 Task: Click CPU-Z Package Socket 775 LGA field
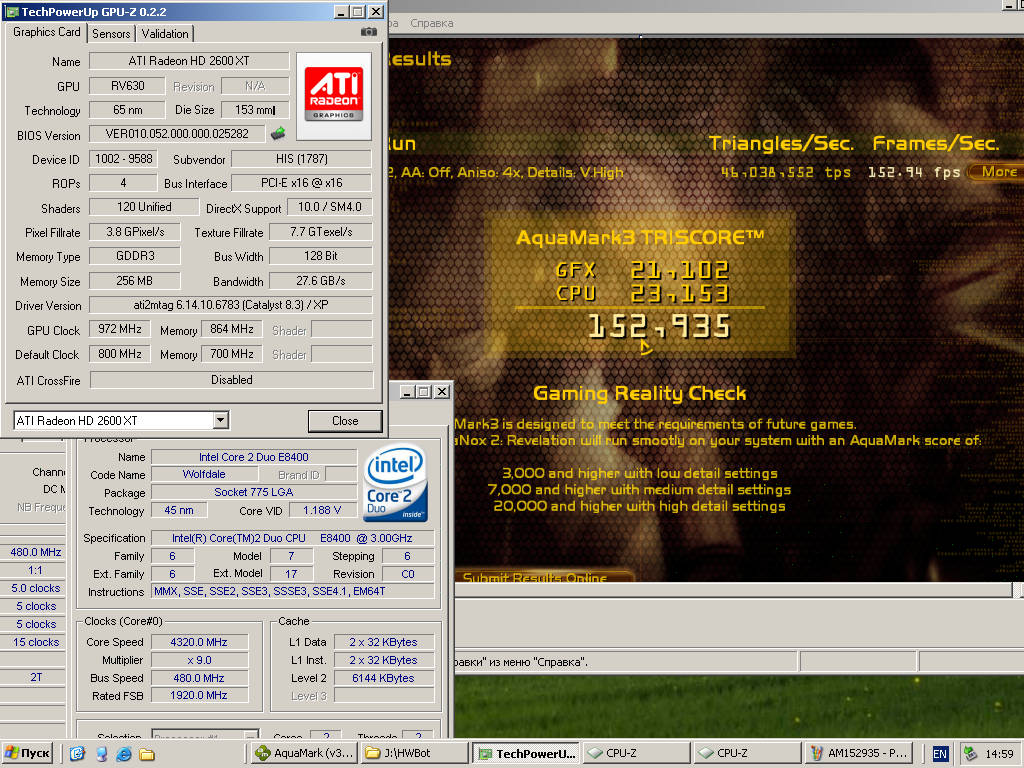pyautogui.click(x=254, y=492)
